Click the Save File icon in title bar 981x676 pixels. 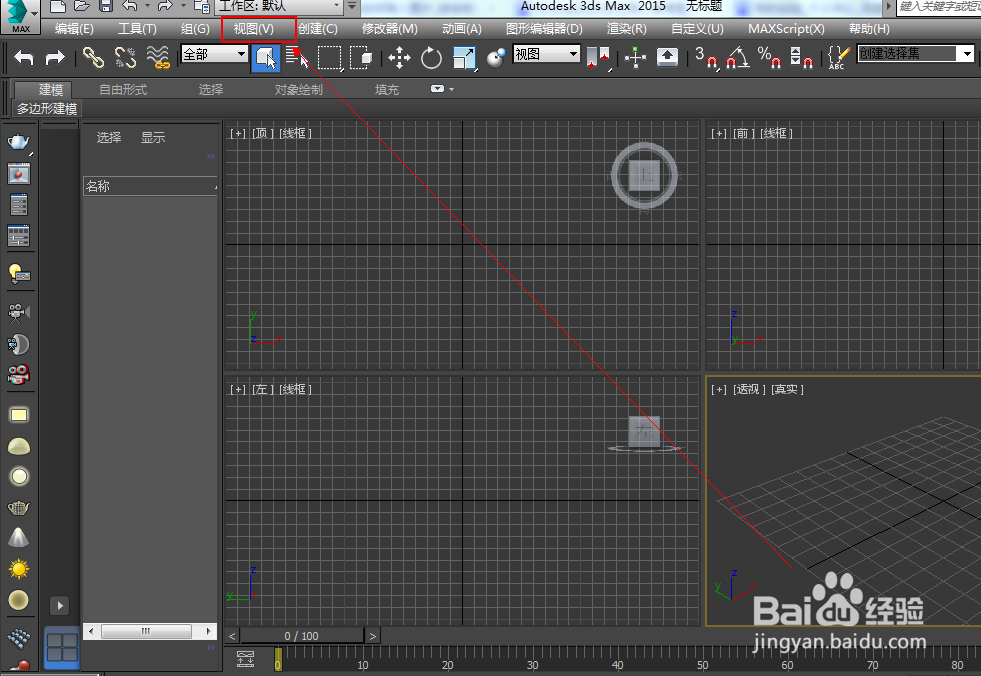pos(106,6)
